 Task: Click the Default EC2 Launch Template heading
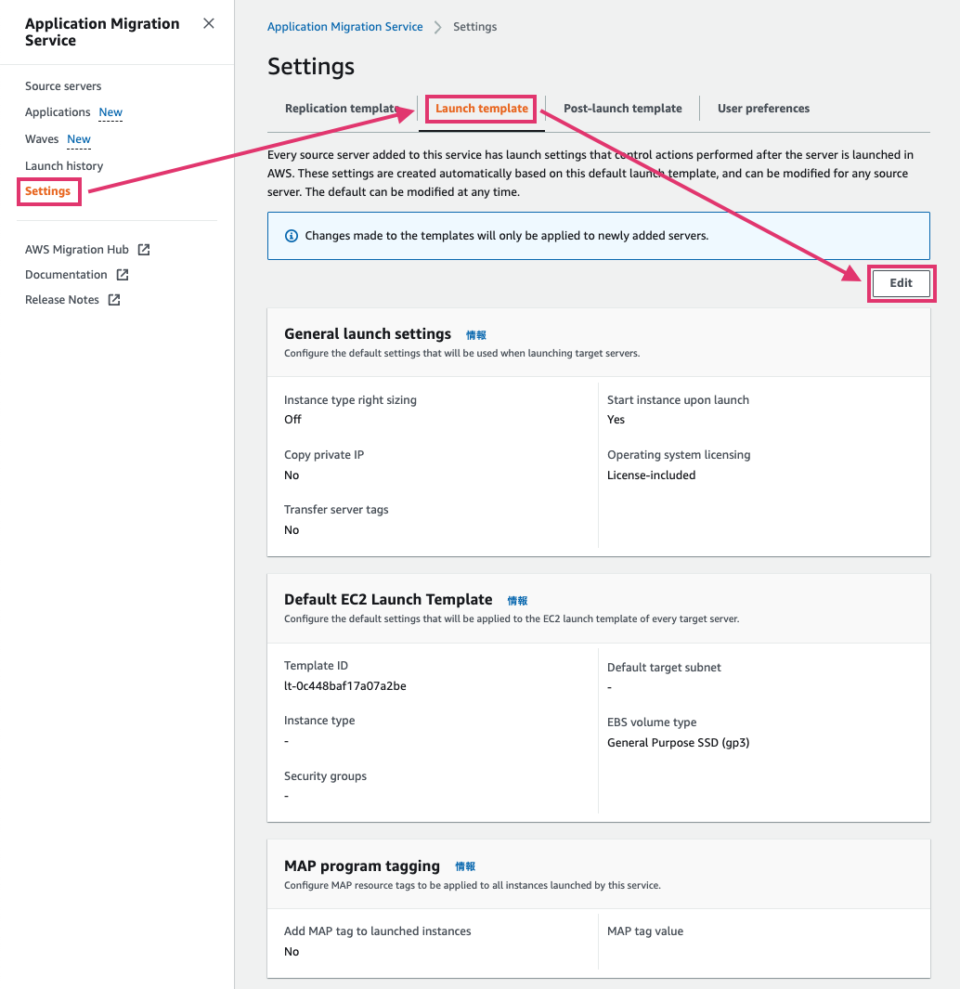[x=388, y=599]
